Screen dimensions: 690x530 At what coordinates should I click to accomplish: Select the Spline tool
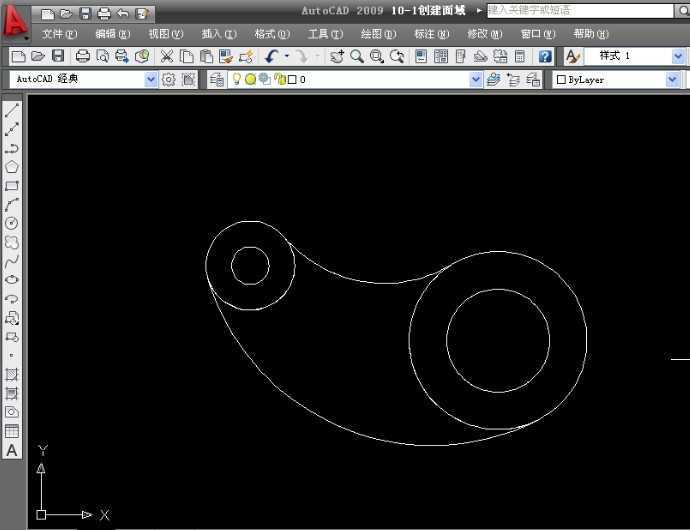[x=12, y=261]
